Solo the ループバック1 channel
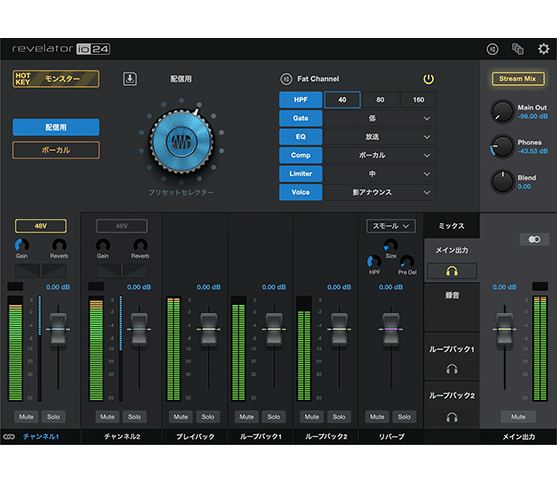Viewport: 557px width, 483px height. (274, 417)
